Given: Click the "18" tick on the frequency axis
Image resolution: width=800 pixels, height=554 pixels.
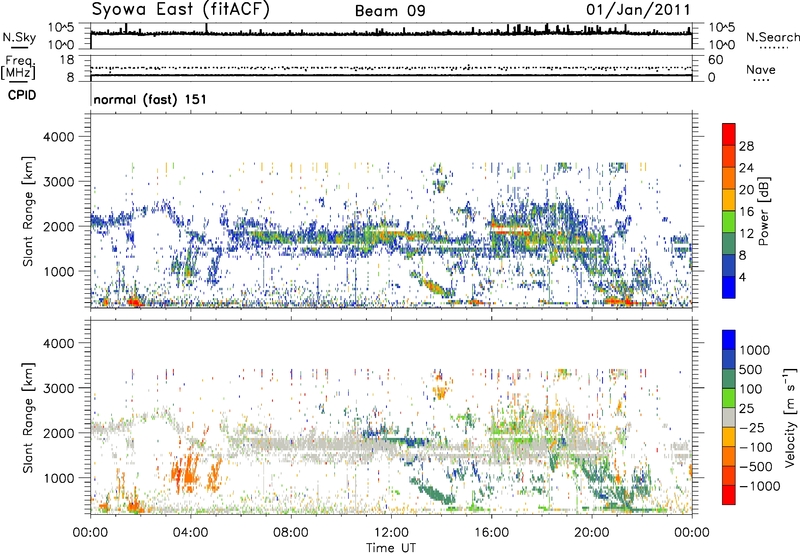Looking at the screenshot, I should point(67,60).
